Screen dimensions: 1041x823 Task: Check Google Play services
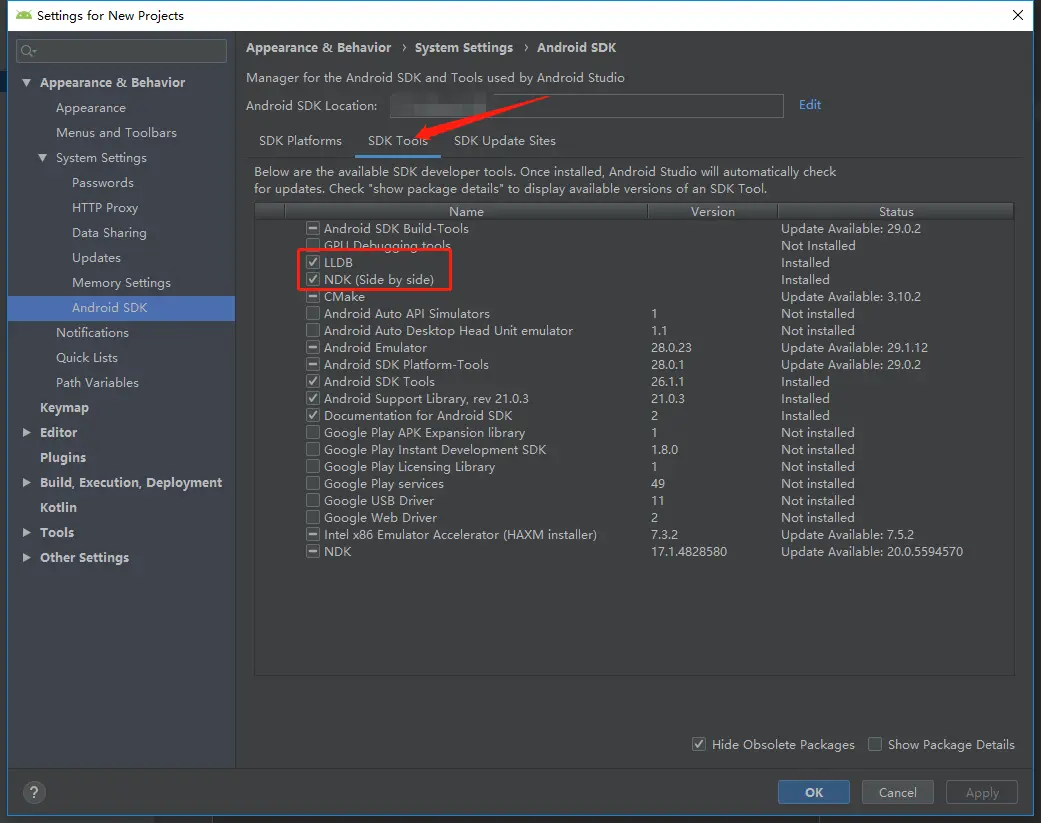[x=313, y=483]
